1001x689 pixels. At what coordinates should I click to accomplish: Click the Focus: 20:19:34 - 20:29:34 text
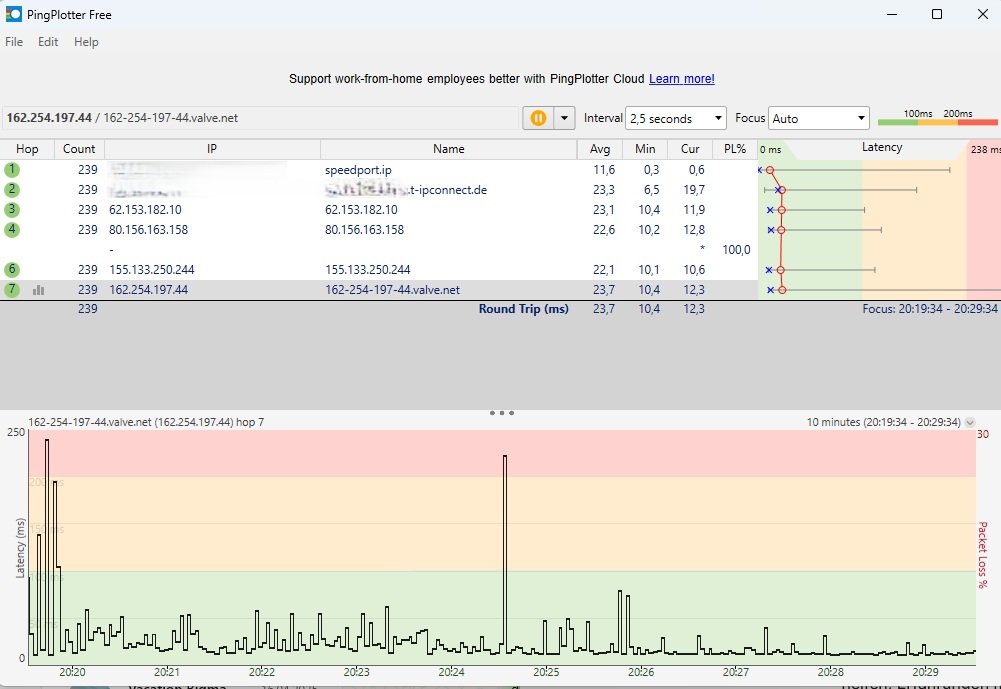pos(930,308)
